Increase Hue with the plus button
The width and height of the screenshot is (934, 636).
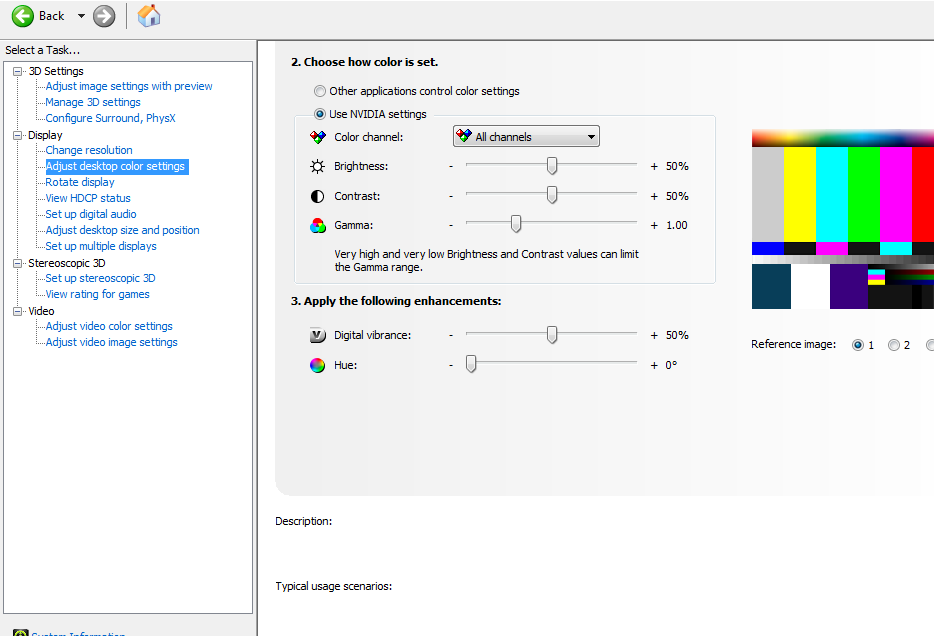point(654,365)
